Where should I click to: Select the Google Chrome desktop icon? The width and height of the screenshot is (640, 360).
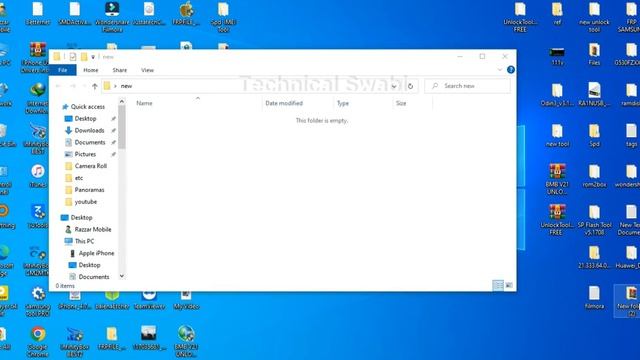pos(38,342)
